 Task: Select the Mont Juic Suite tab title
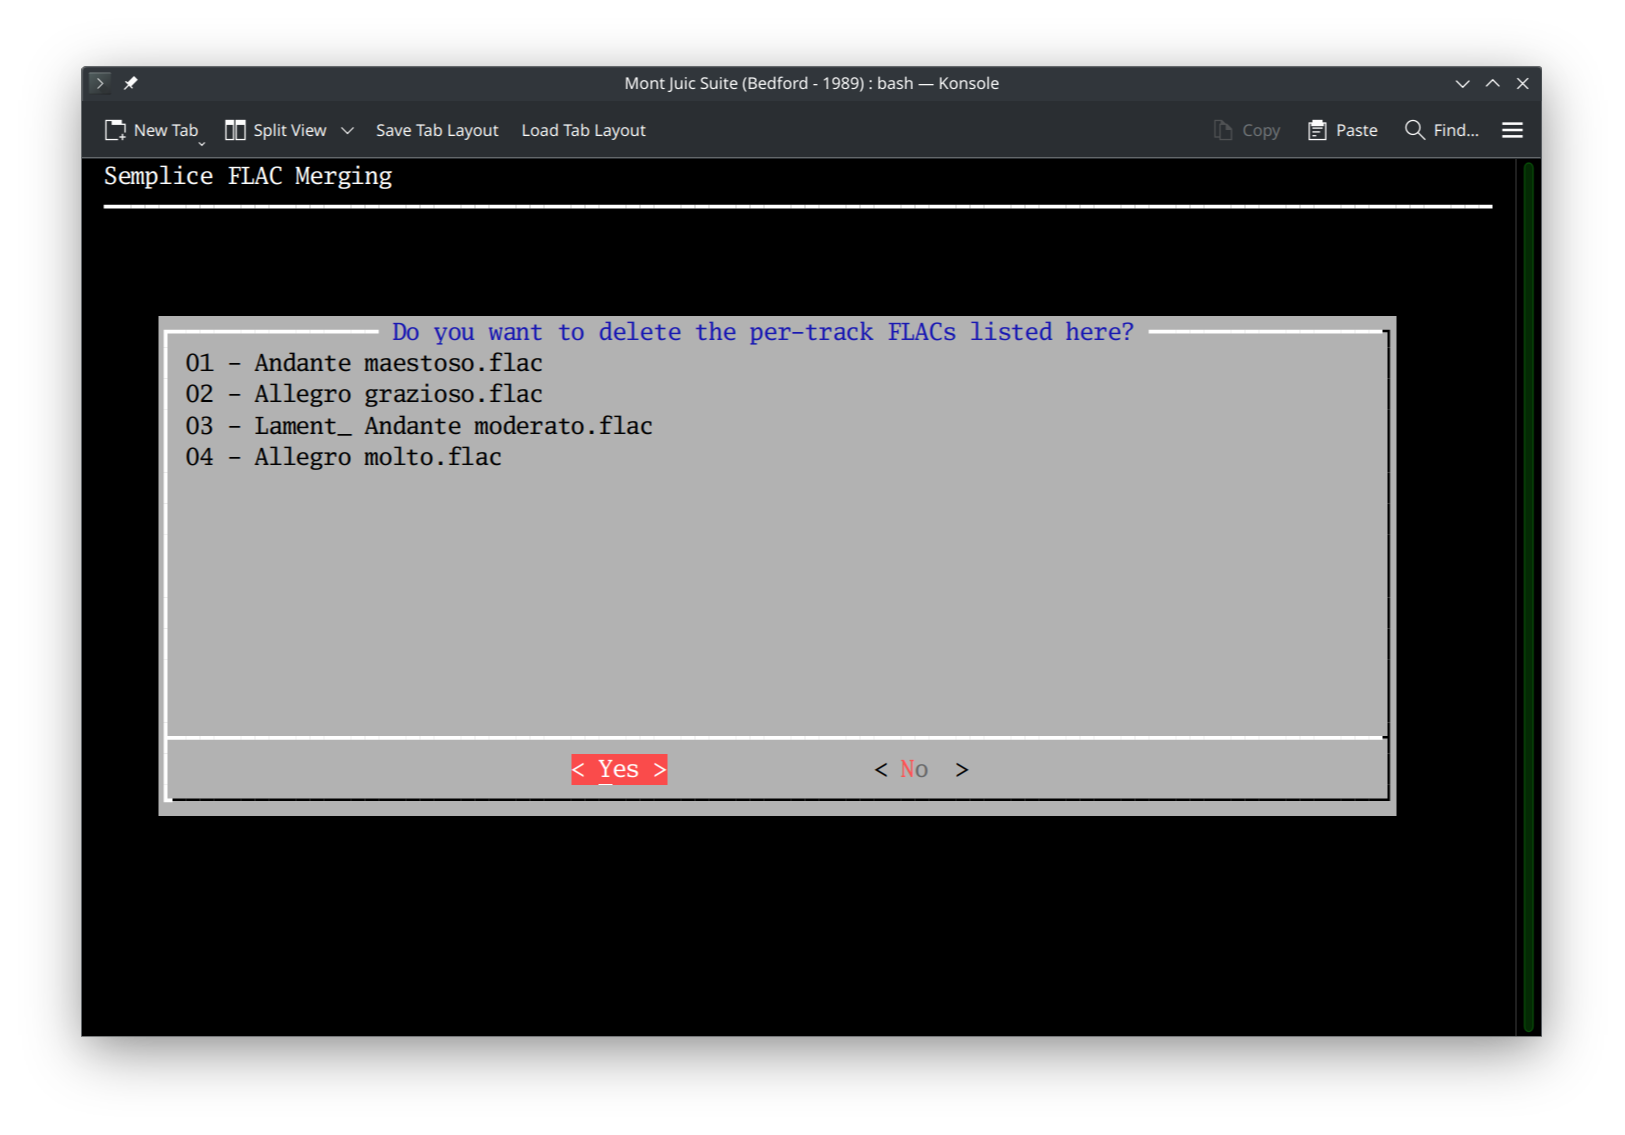[x=811, y=83]
